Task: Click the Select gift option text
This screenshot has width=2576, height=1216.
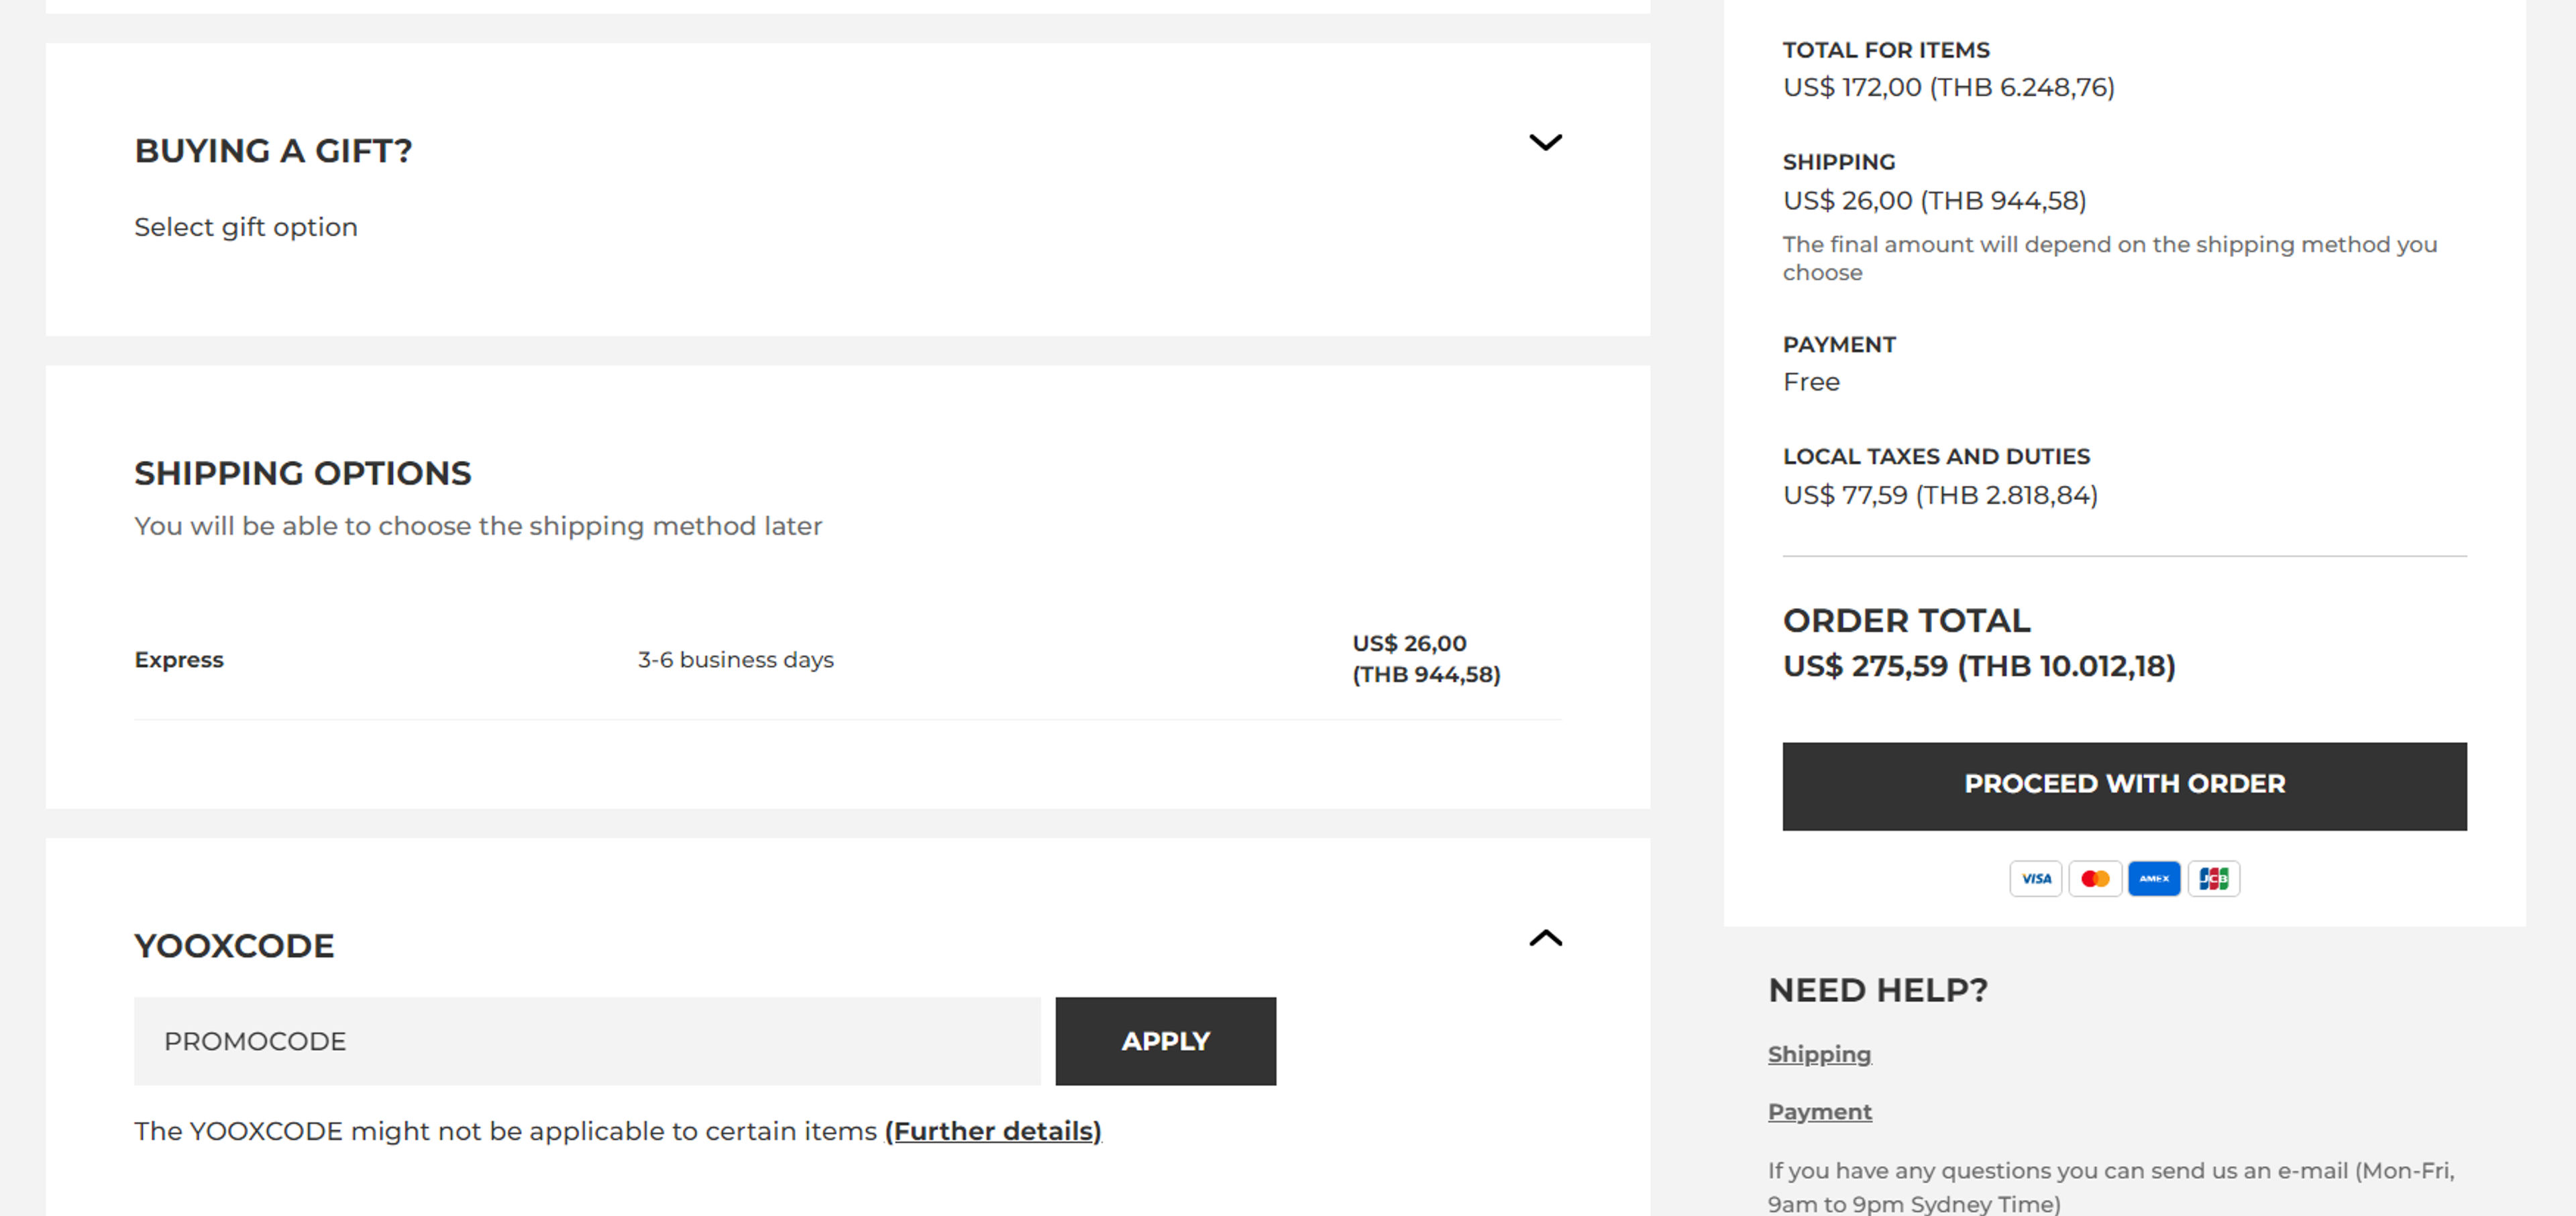Action: pyautogui.click(x=246, y=227)
